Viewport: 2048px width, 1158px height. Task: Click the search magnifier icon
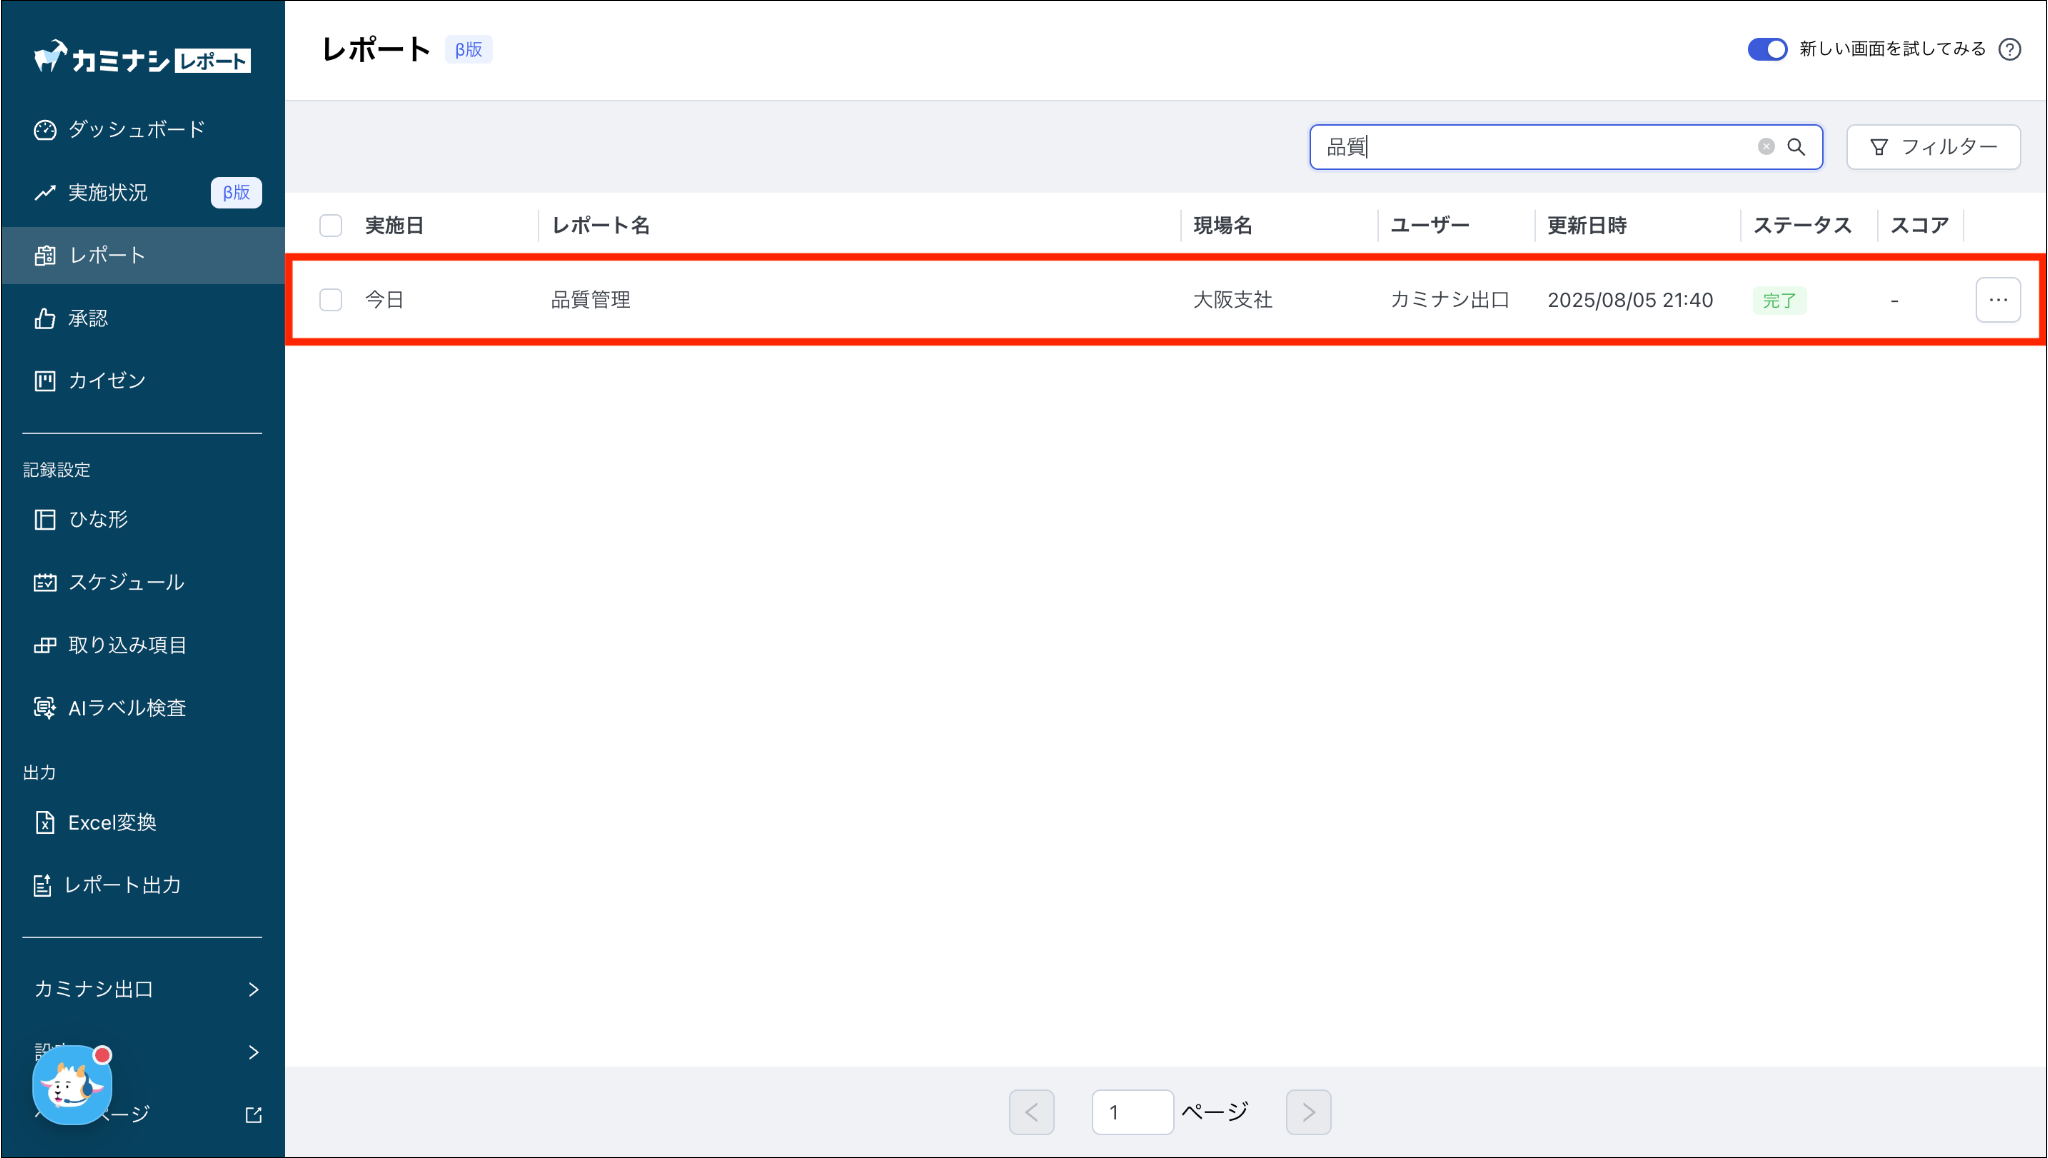click(1796, 147)
